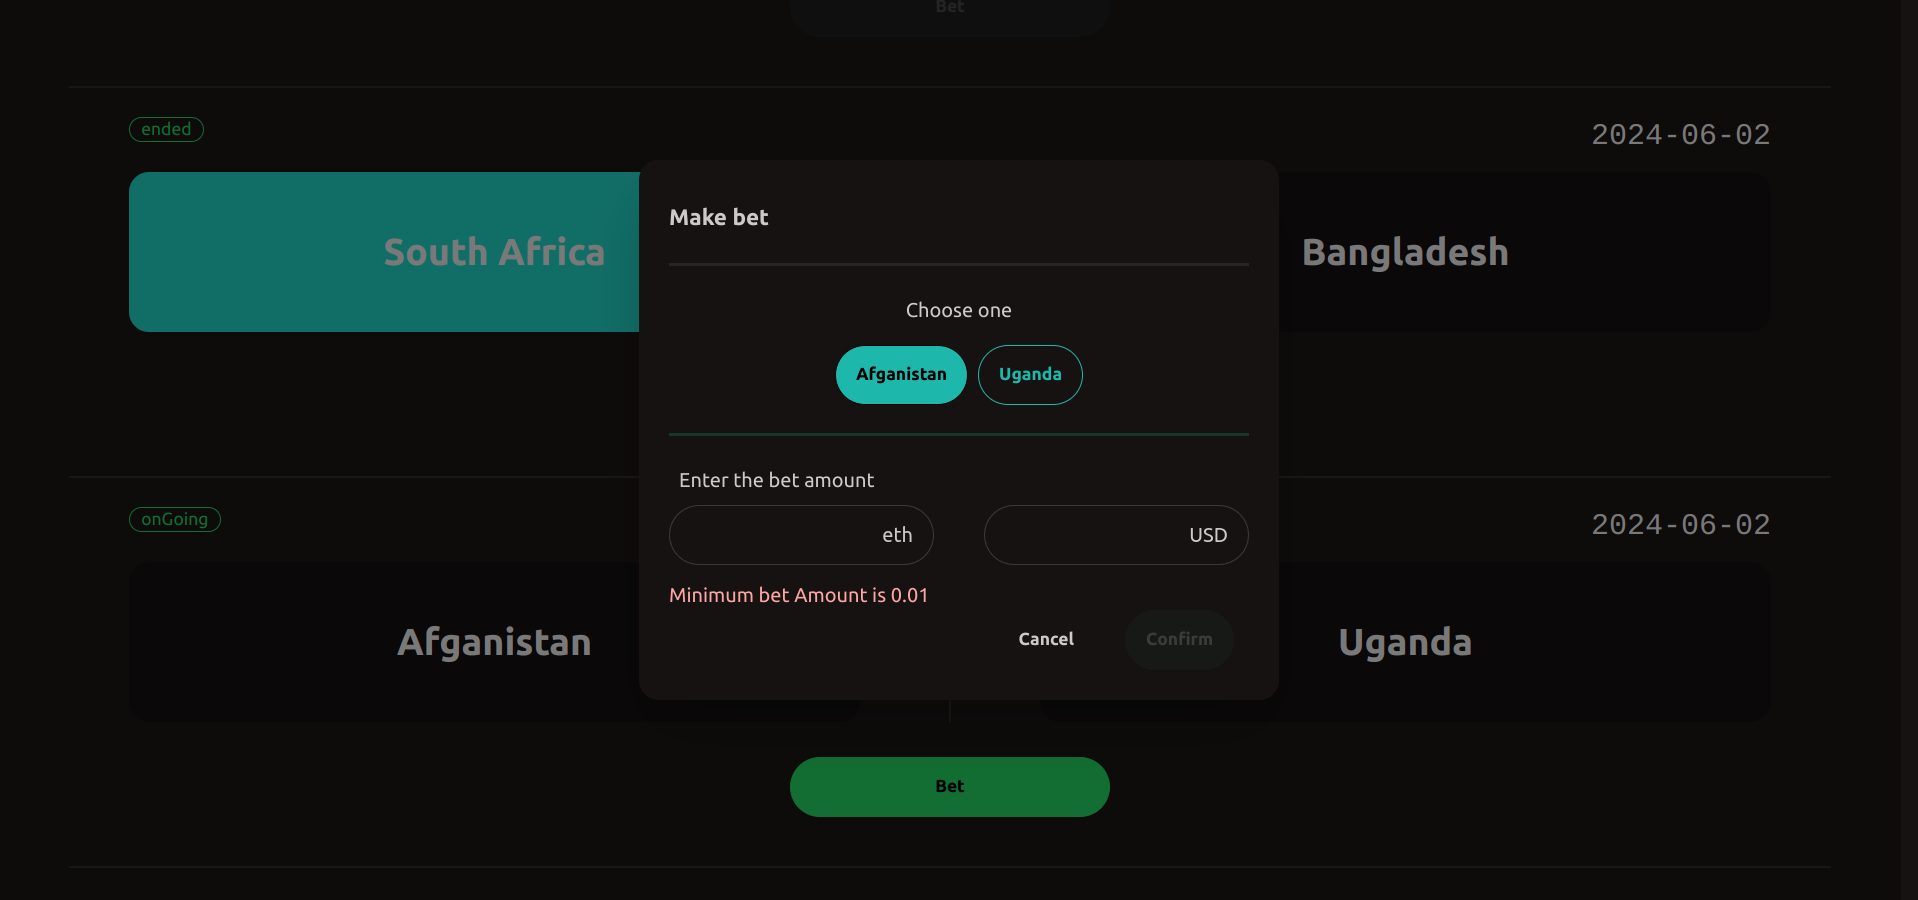This screenshot has width=1918, height=900.
Task: Focus the USD bet amount field
Action: click(x=1116, y=535)
